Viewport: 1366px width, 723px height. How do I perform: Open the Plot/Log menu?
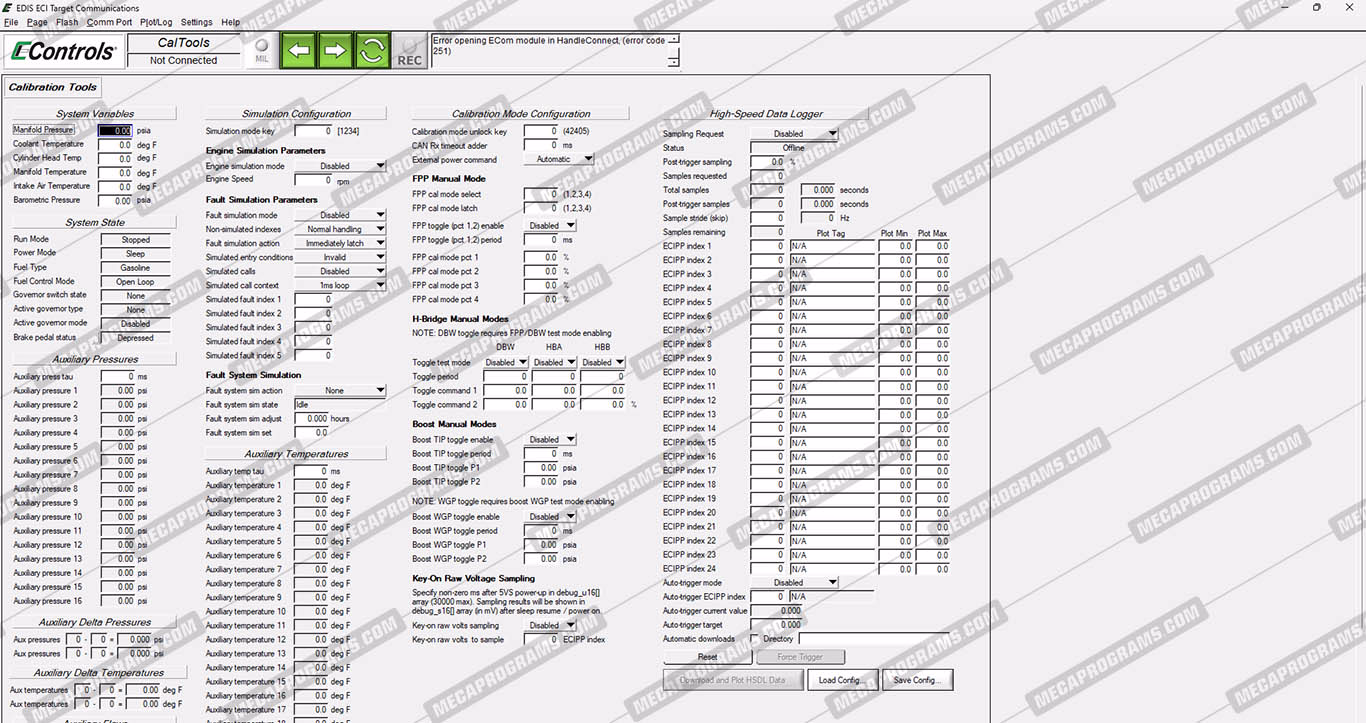click(156, 22)
